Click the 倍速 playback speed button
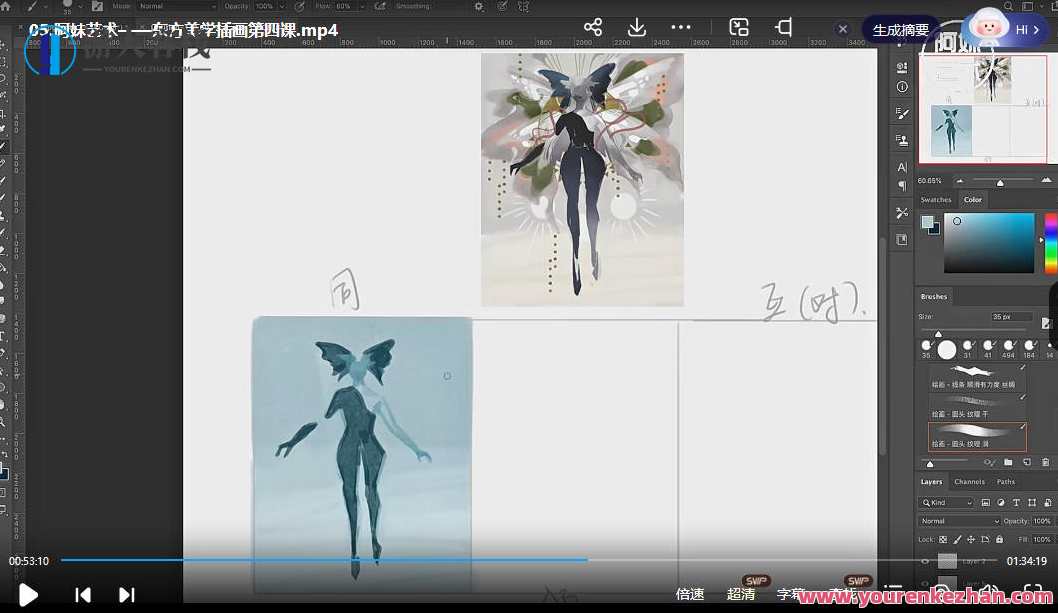The height and width of the screenshot is (613, 1058). click(x=689, y=592)
